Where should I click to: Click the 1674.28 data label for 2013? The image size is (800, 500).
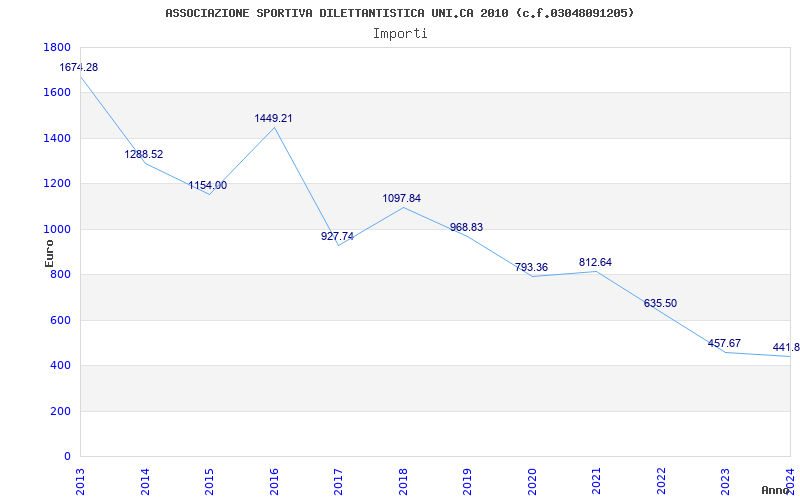coord(79,67)
